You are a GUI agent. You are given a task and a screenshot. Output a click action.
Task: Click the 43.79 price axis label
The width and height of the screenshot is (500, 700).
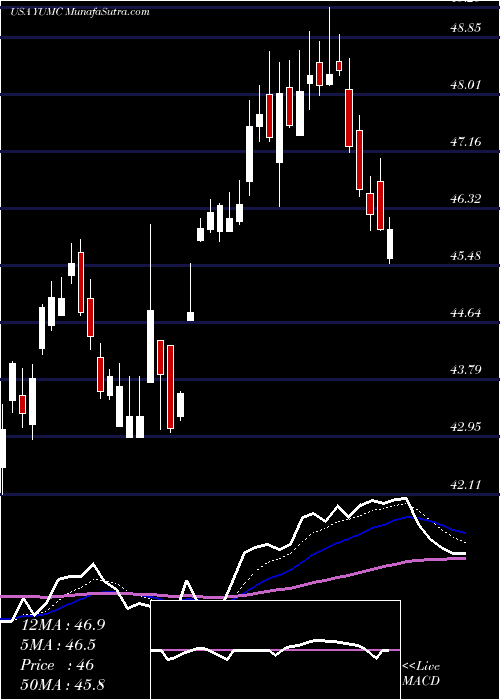pyautogui.click(x=466, y=370)
